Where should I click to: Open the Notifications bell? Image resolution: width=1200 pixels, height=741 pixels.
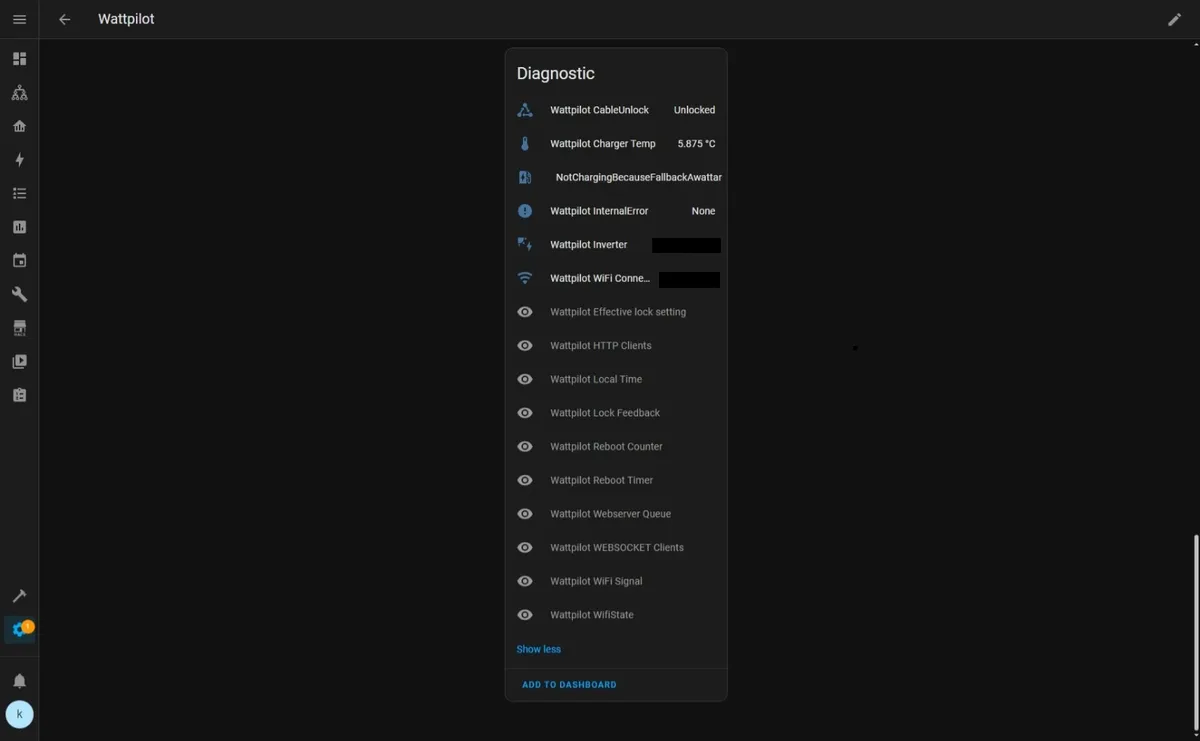tap(19, 681)
